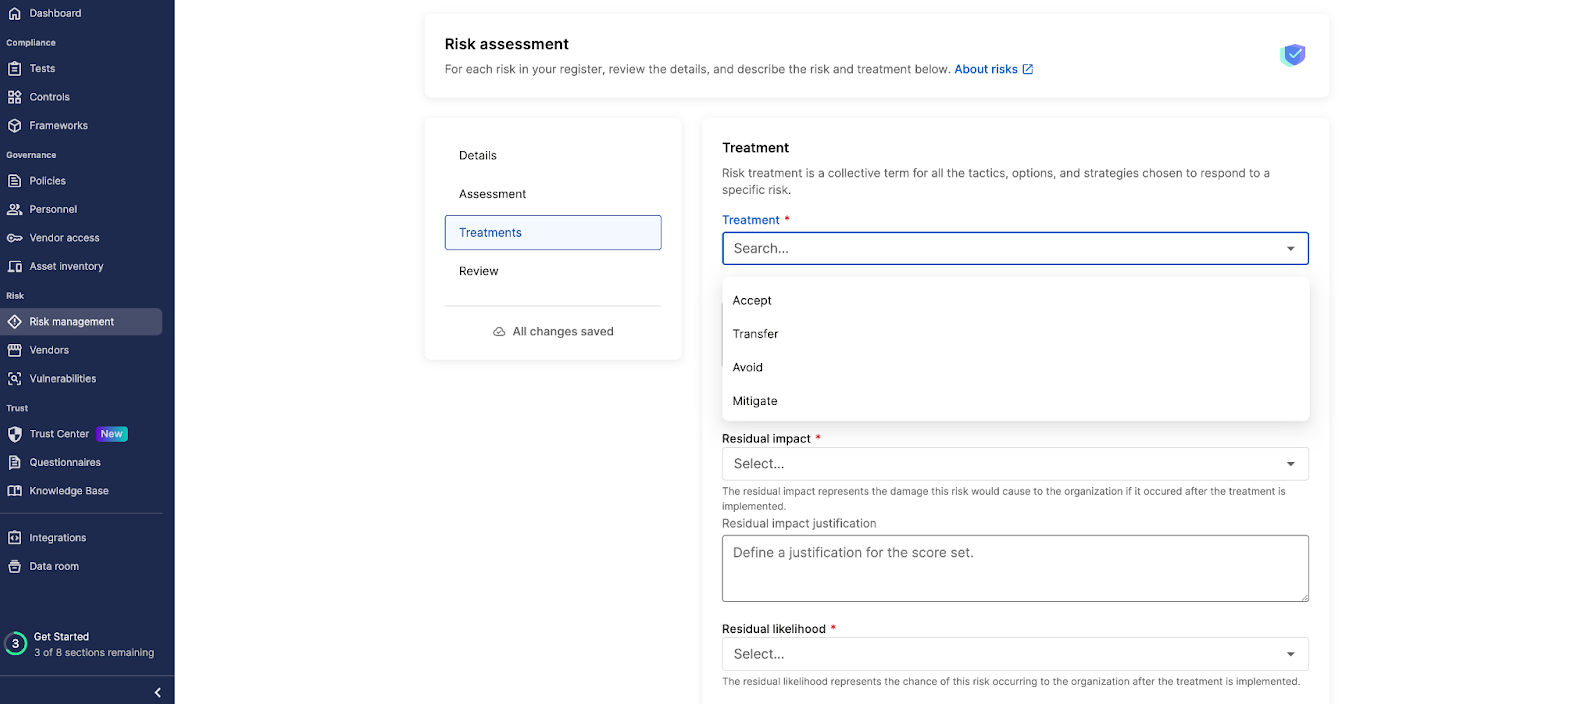Click the Integrations icon in sidebar
Viewport: 1576px width, 704px height.
14,538
